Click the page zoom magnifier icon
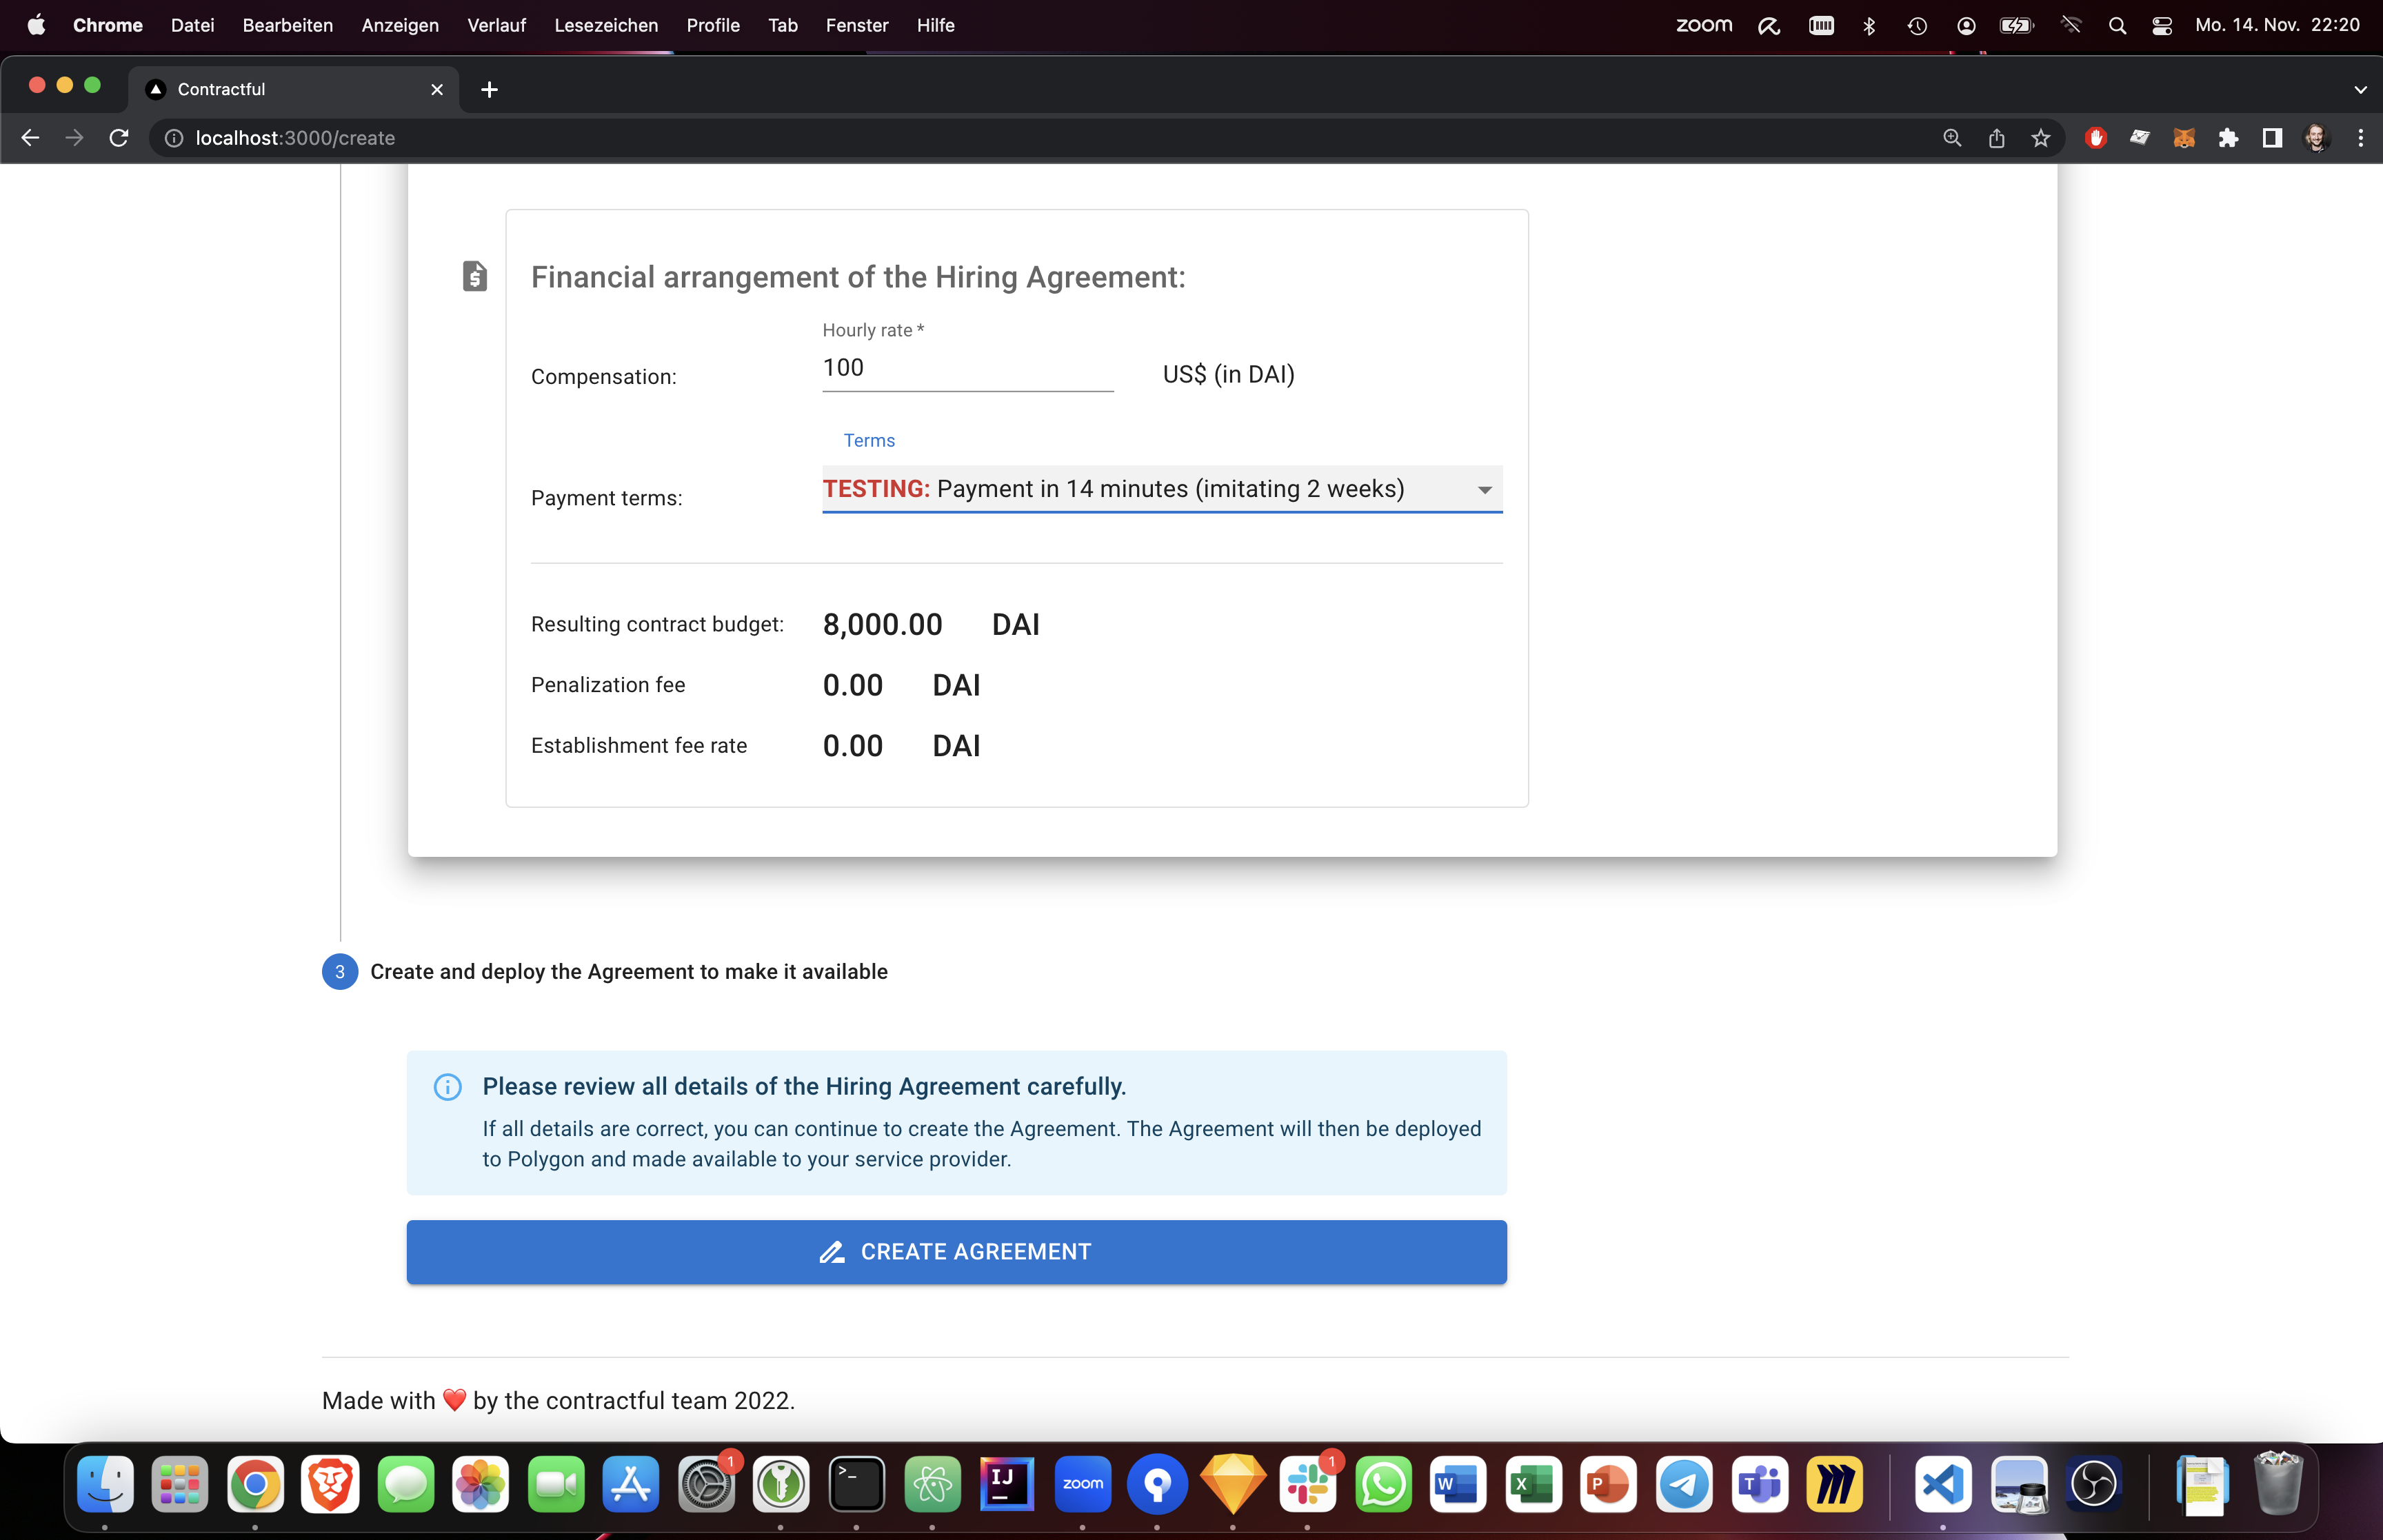The image size is (2383, 1540). [1952, 138]
